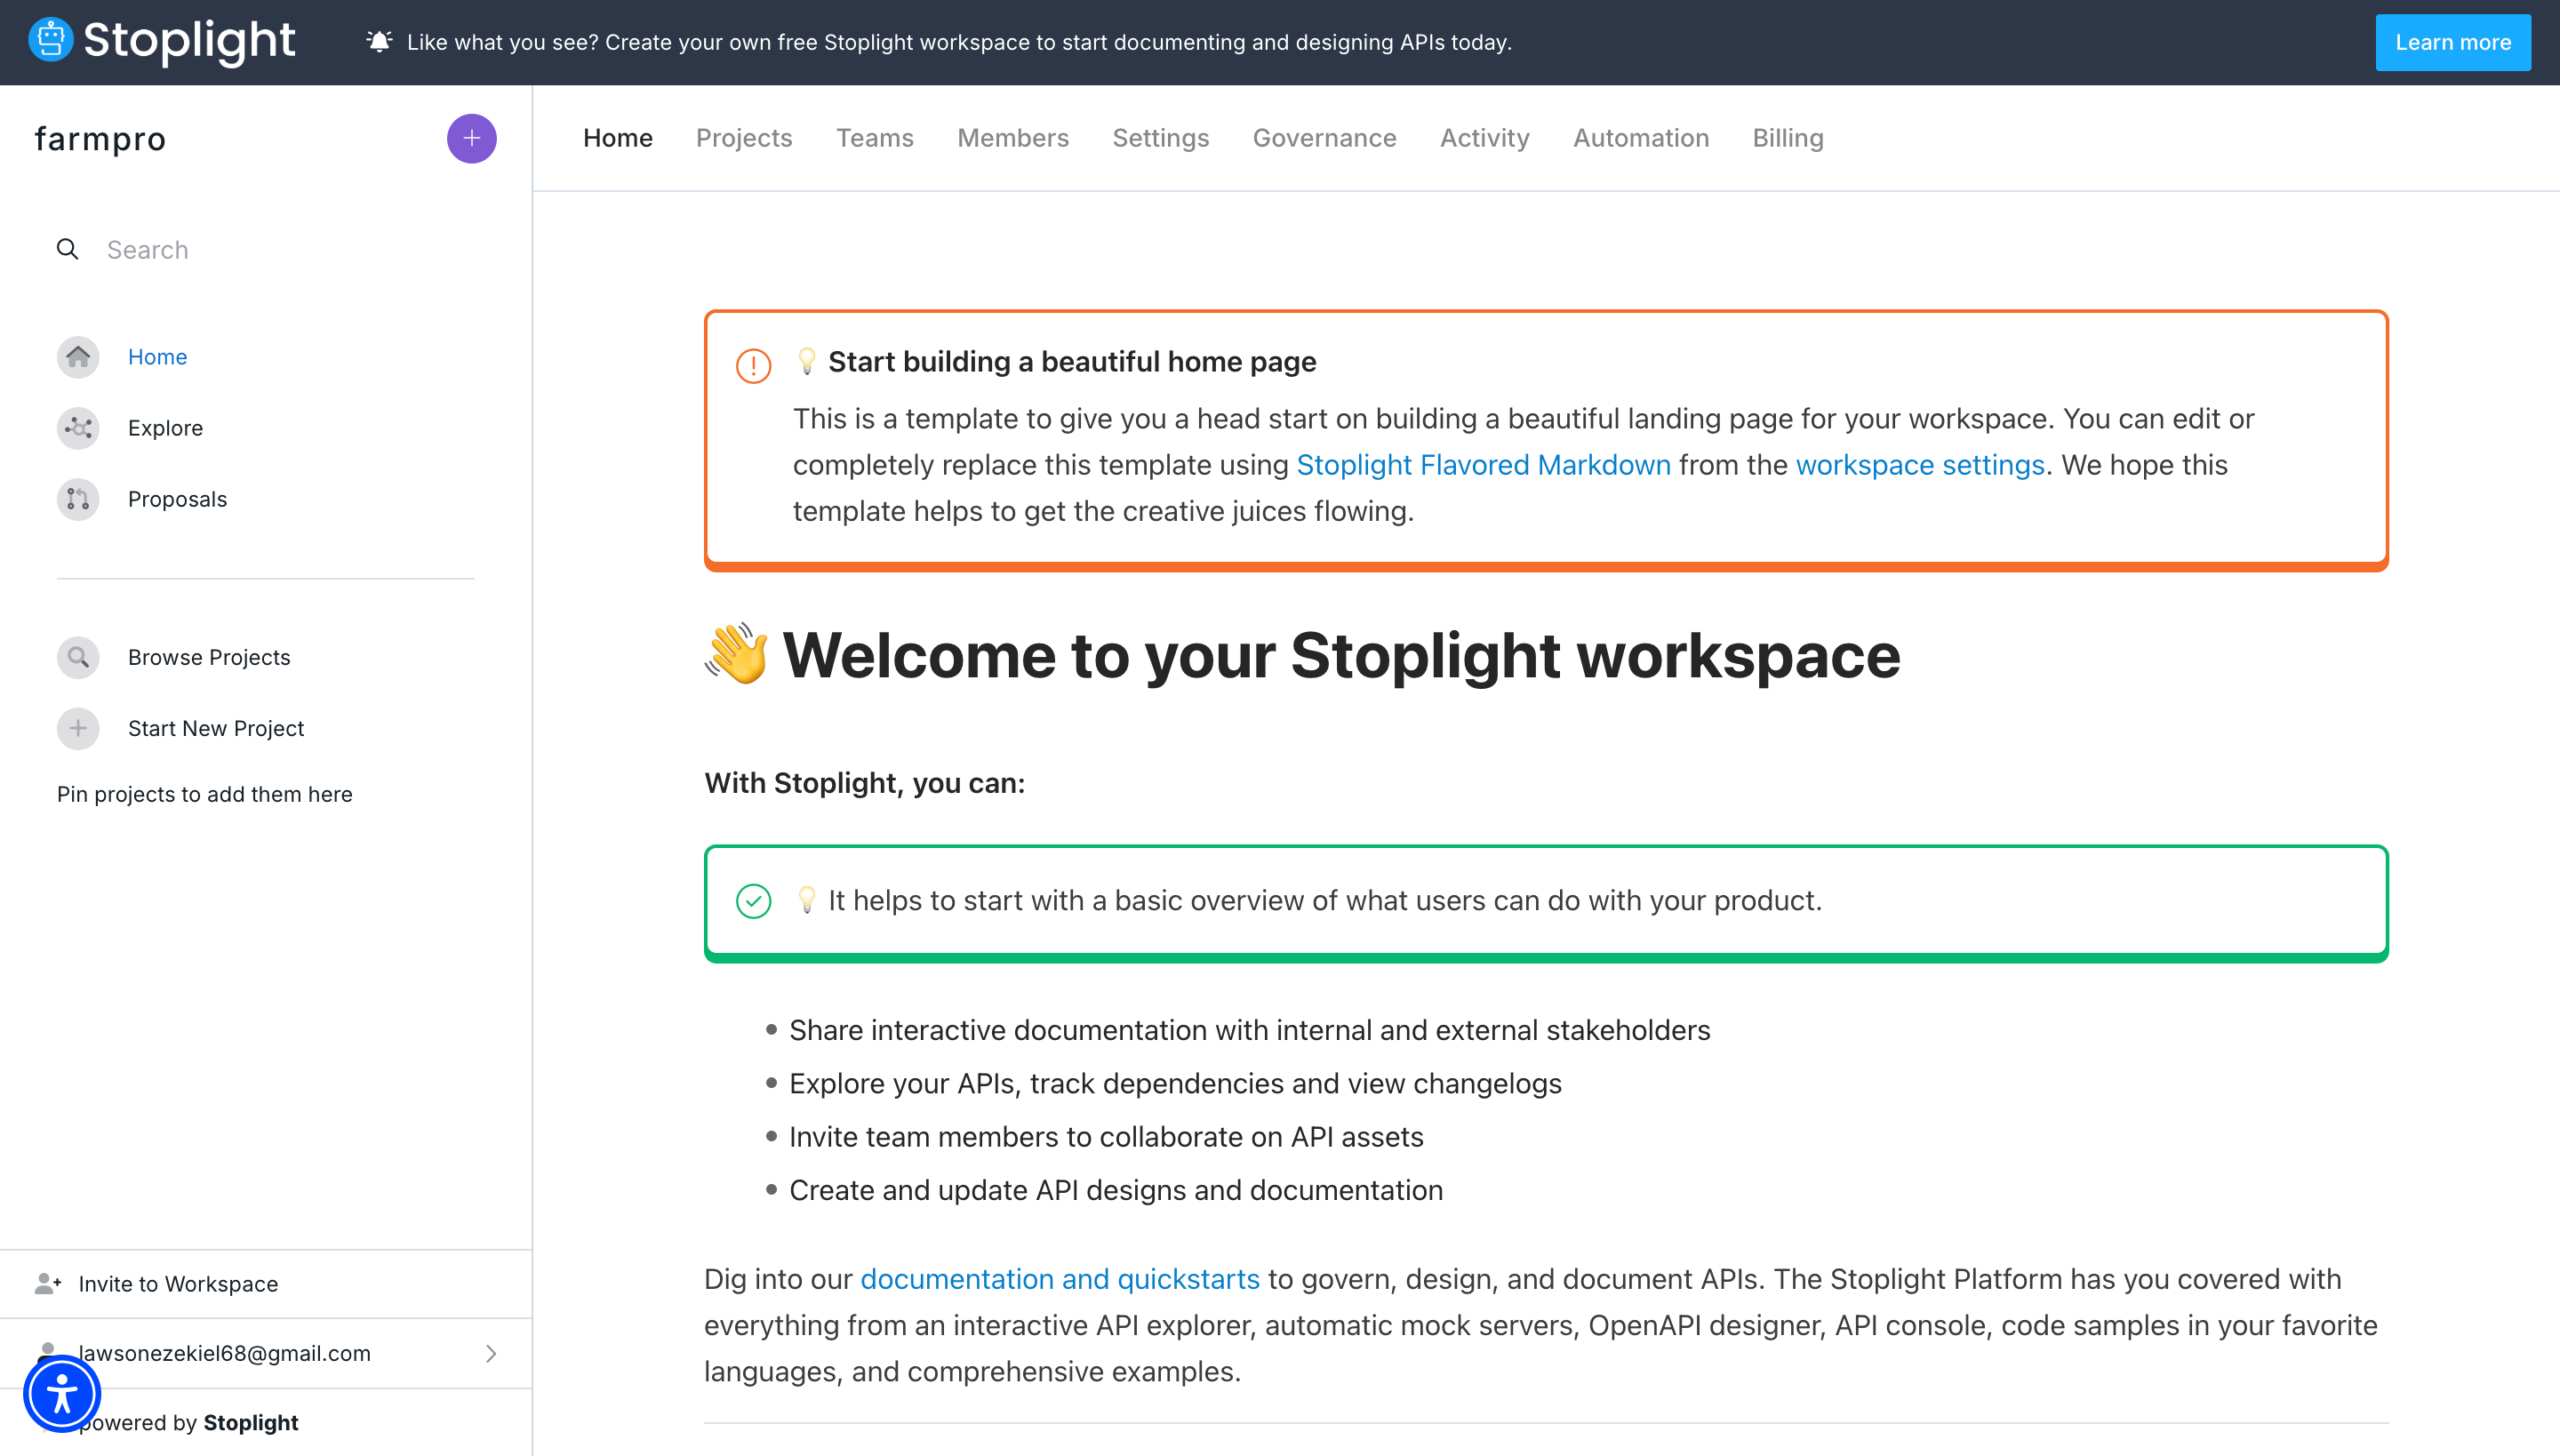Expand the lawsonezekiel68@gmail.com account chevron
Image resolution: width=2560 pixels, height=1456 pixels.
[x=491, y=1353]
